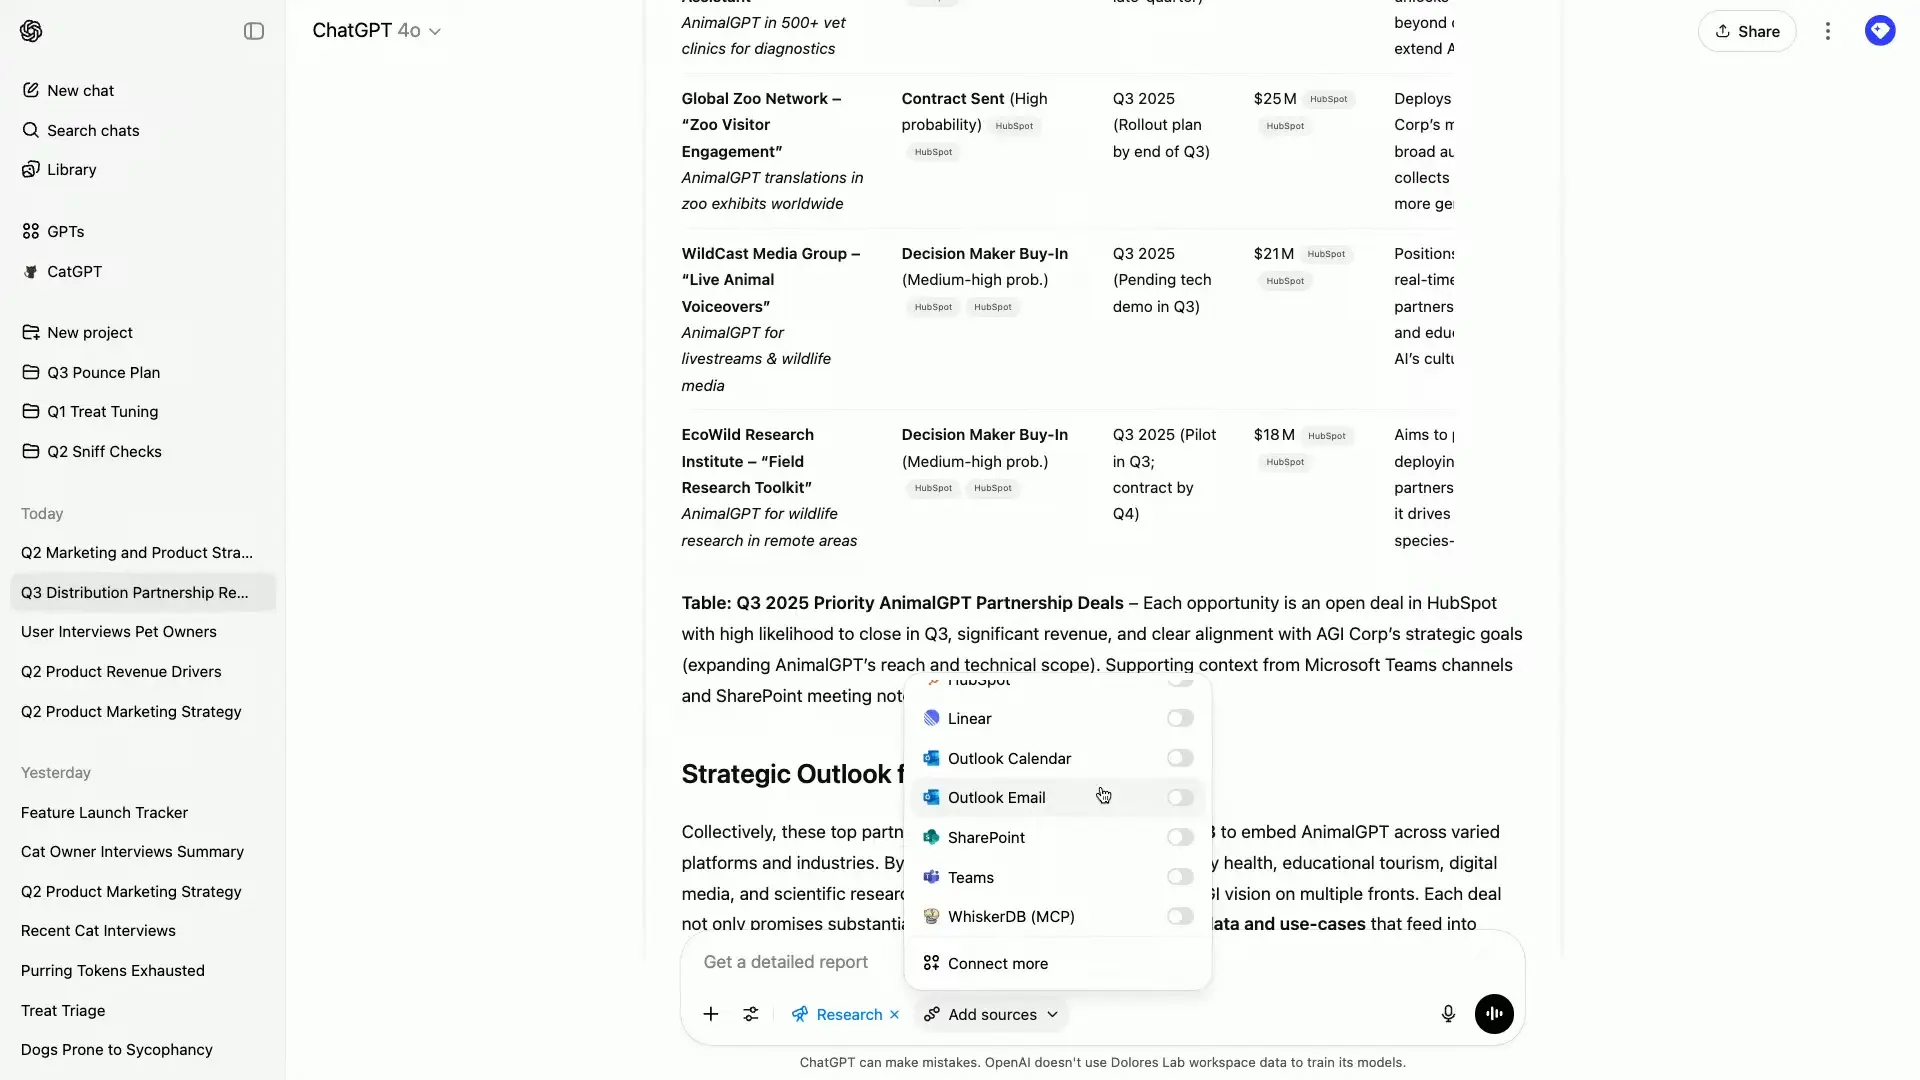Click the plus attach icon
This screenshot has height=1080, width=1920.
click(x=711, y=1014)
